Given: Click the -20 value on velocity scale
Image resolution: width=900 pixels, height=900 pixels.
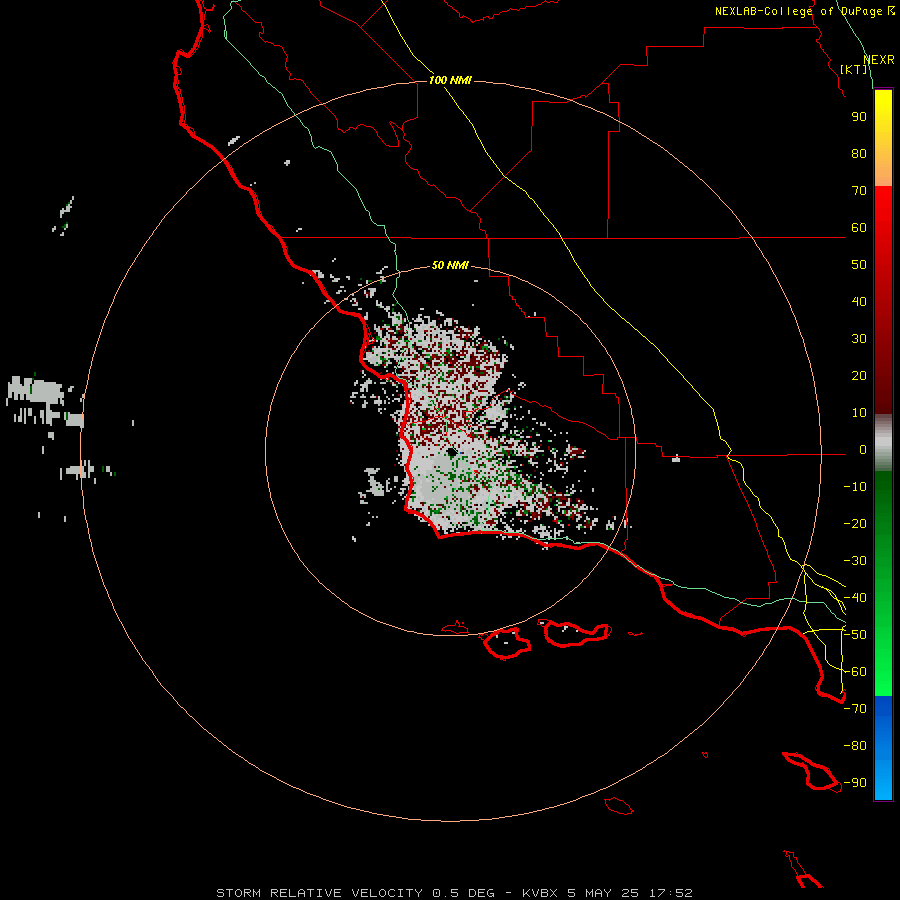Looking at the screenshot, I should pyautogui.click(x=855, y=523).
